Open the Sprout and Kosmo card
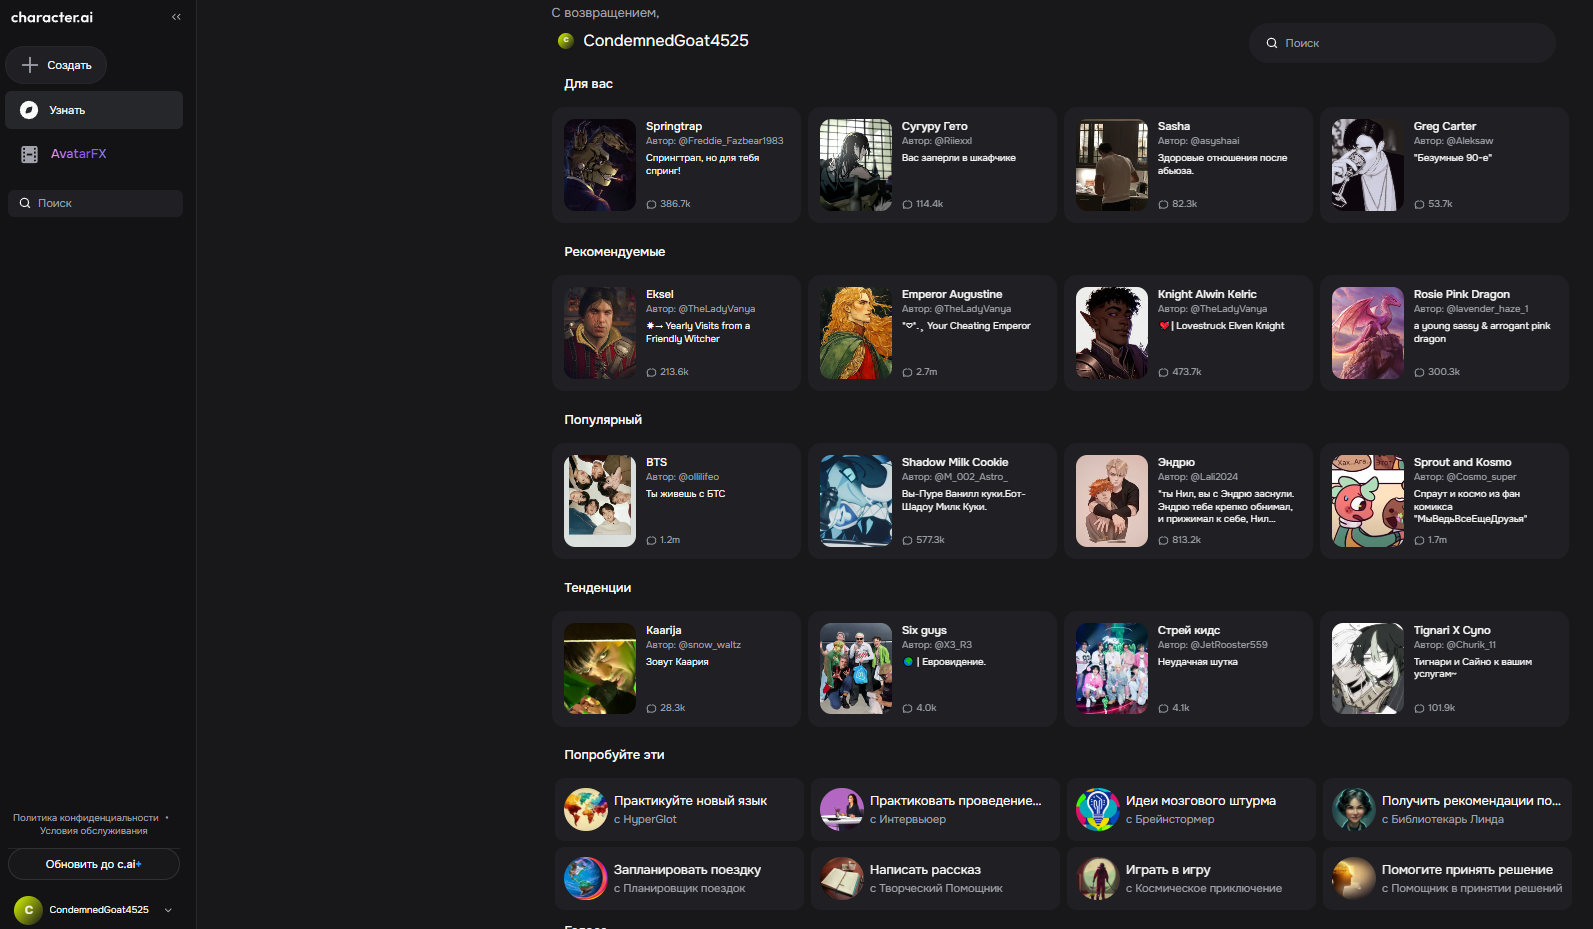The image size is (1593, 929). (1444, 501)
